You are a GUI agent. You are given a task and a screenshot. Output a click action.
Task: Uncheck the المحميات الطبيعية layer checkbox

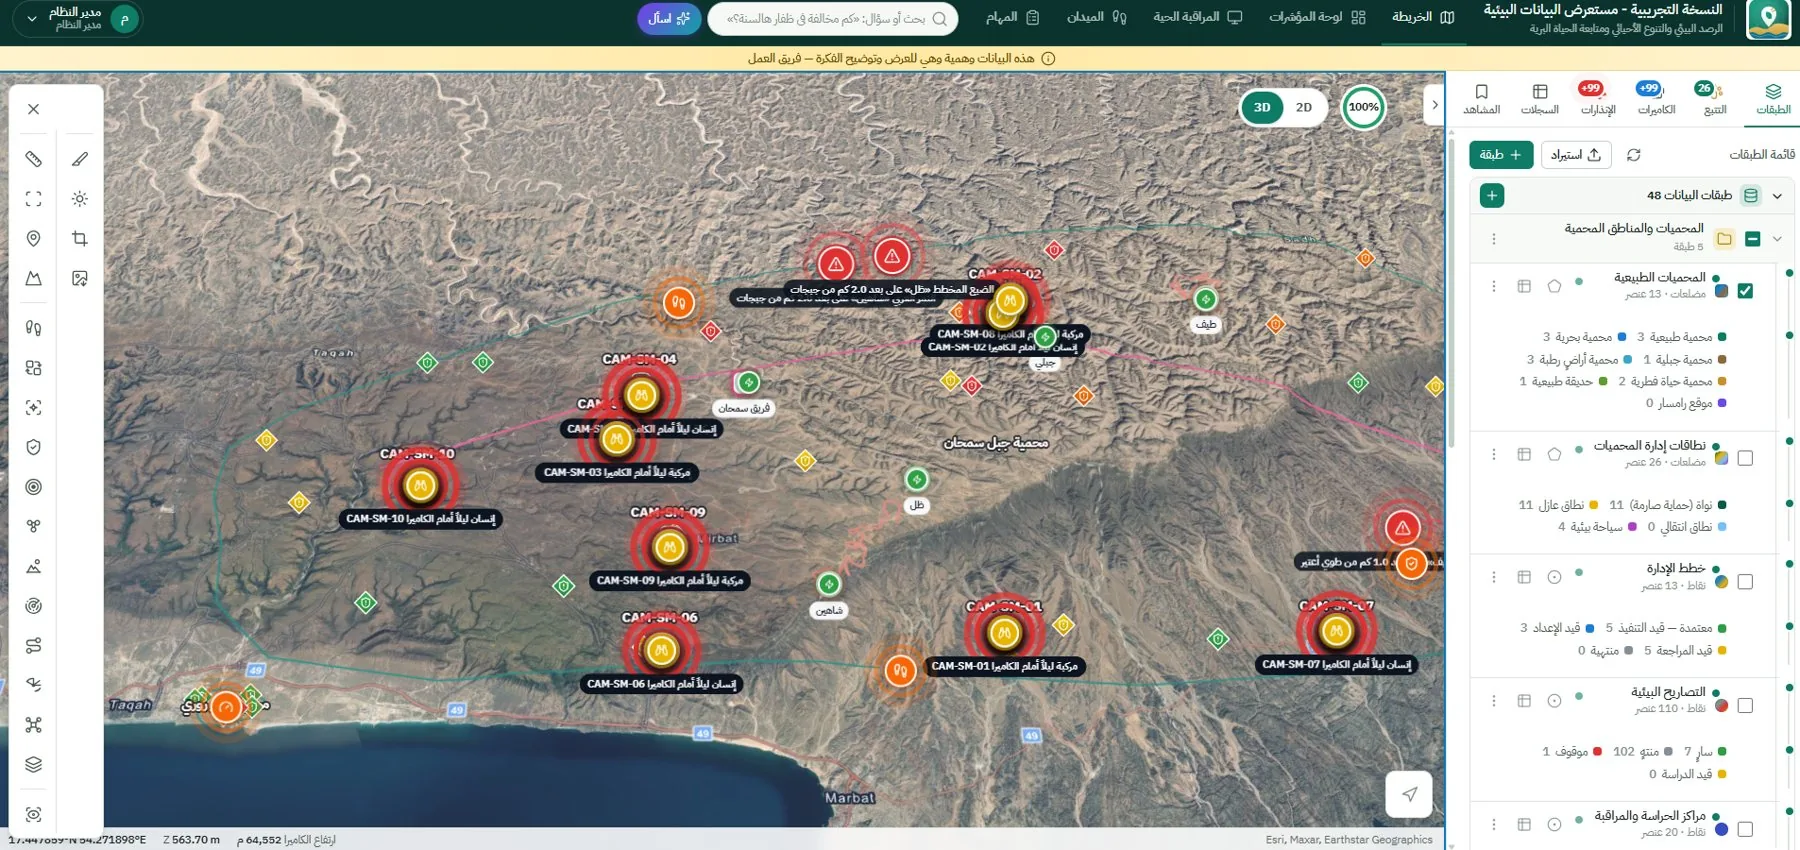pos(1745,291)
